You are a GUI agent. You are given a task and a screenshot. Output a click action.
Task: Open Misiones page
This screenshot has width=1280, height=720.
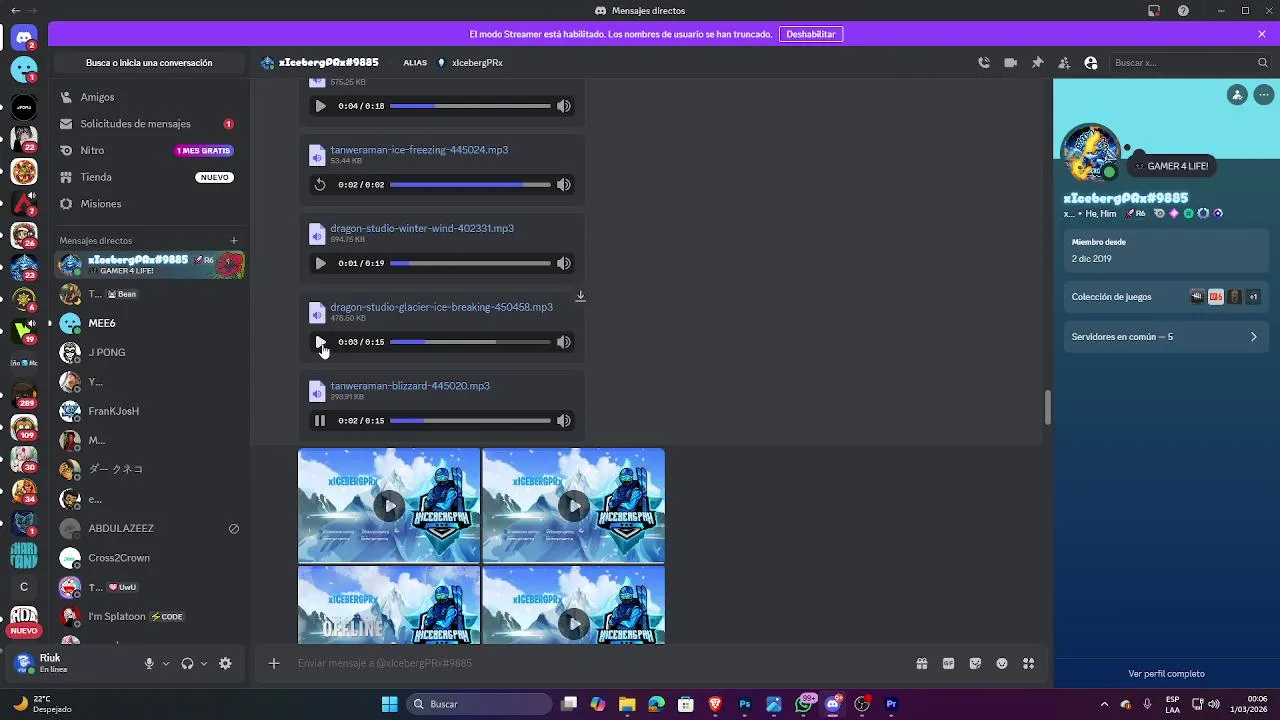click(150, 204)
